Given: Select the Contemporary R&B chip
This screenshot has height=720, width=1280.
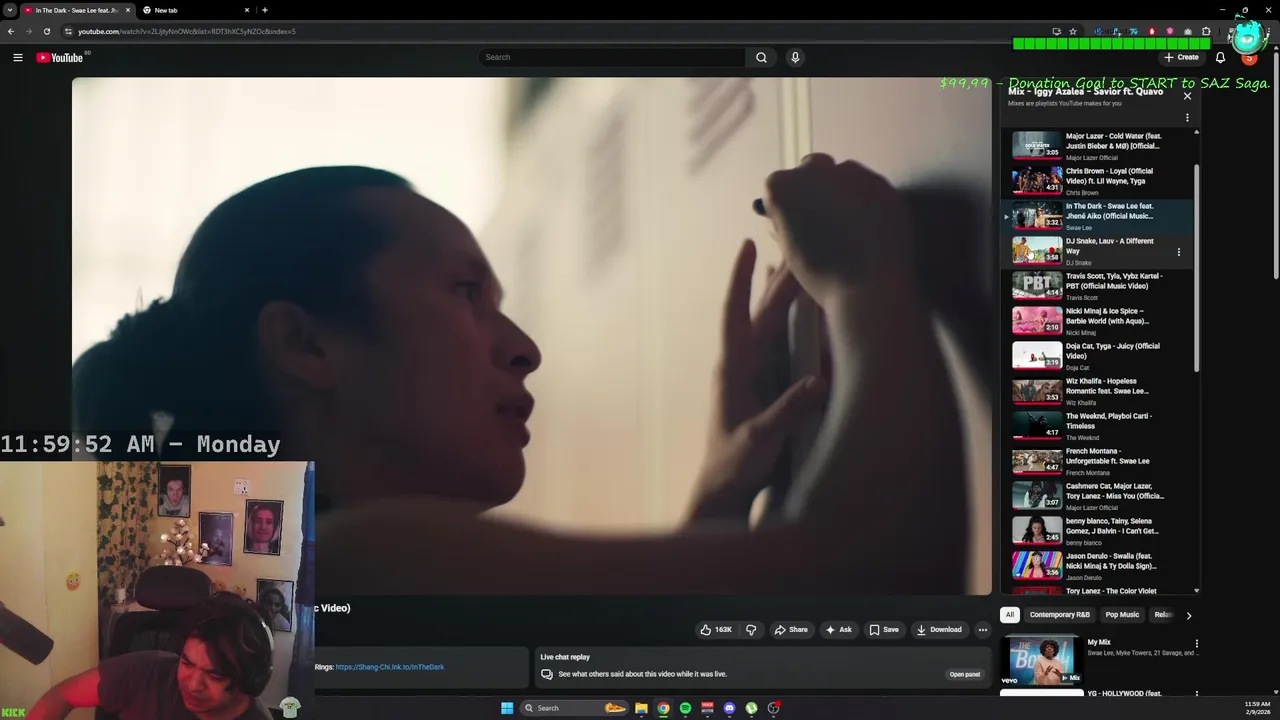Looking at the screenshot, I should click(x=1059, y=615).
